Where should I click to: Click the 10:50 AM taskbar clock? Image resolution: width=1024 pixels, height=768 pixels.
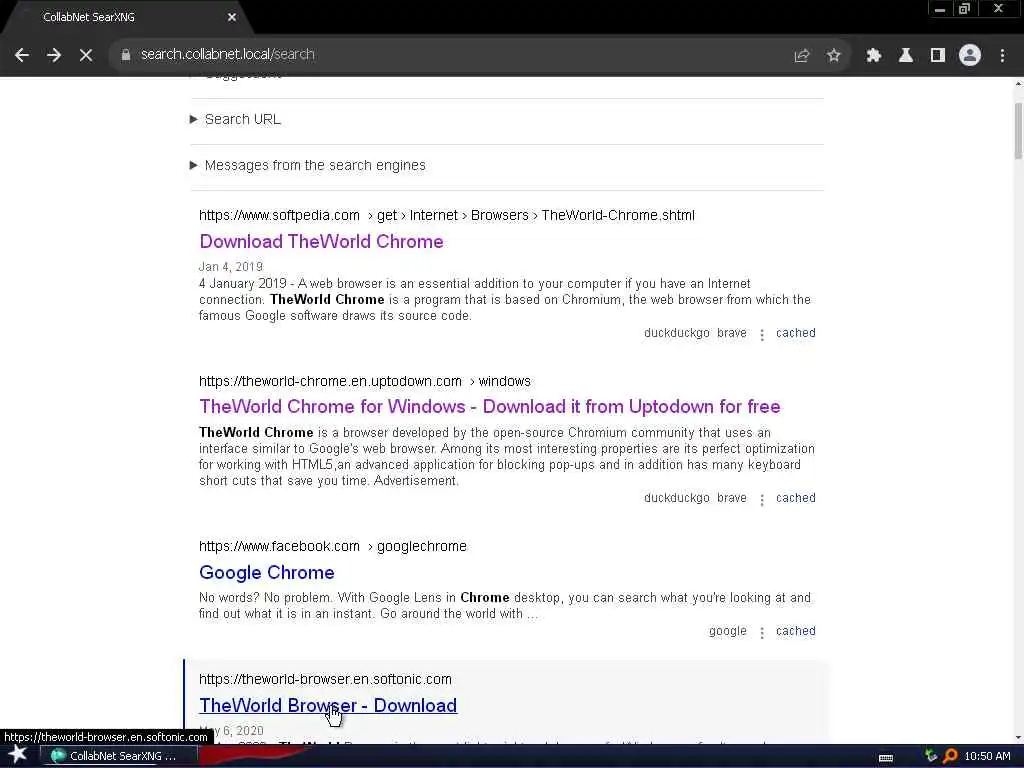coord(987,756)
